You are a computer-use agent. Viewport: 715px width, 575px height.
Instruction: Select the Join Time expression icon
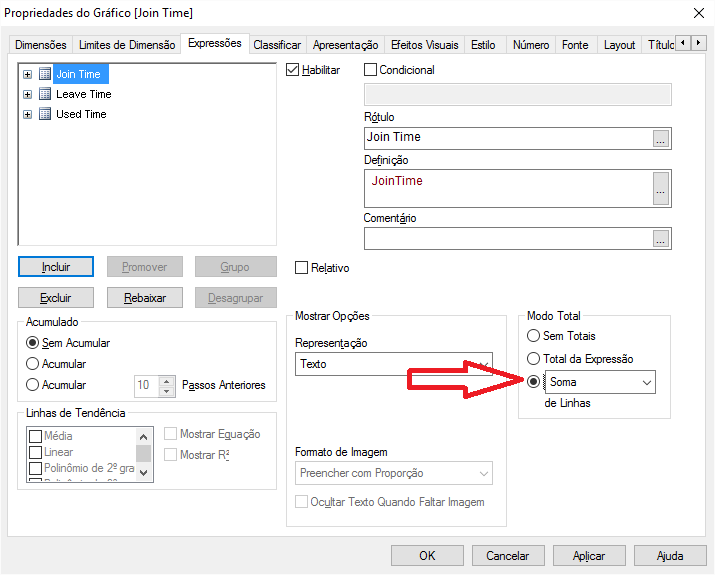click(x=44, y=74)
